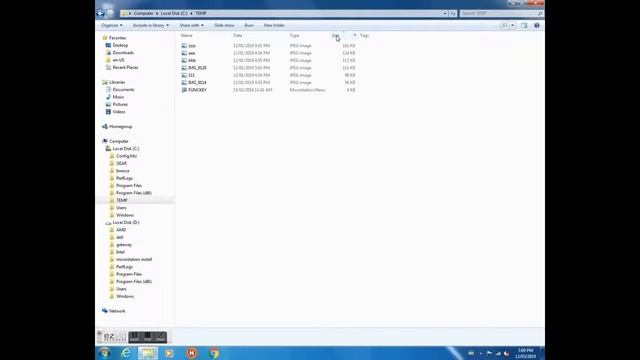640x360 pixels.
Task: Open the Size column filter arrow
Action: pos(355,36)
